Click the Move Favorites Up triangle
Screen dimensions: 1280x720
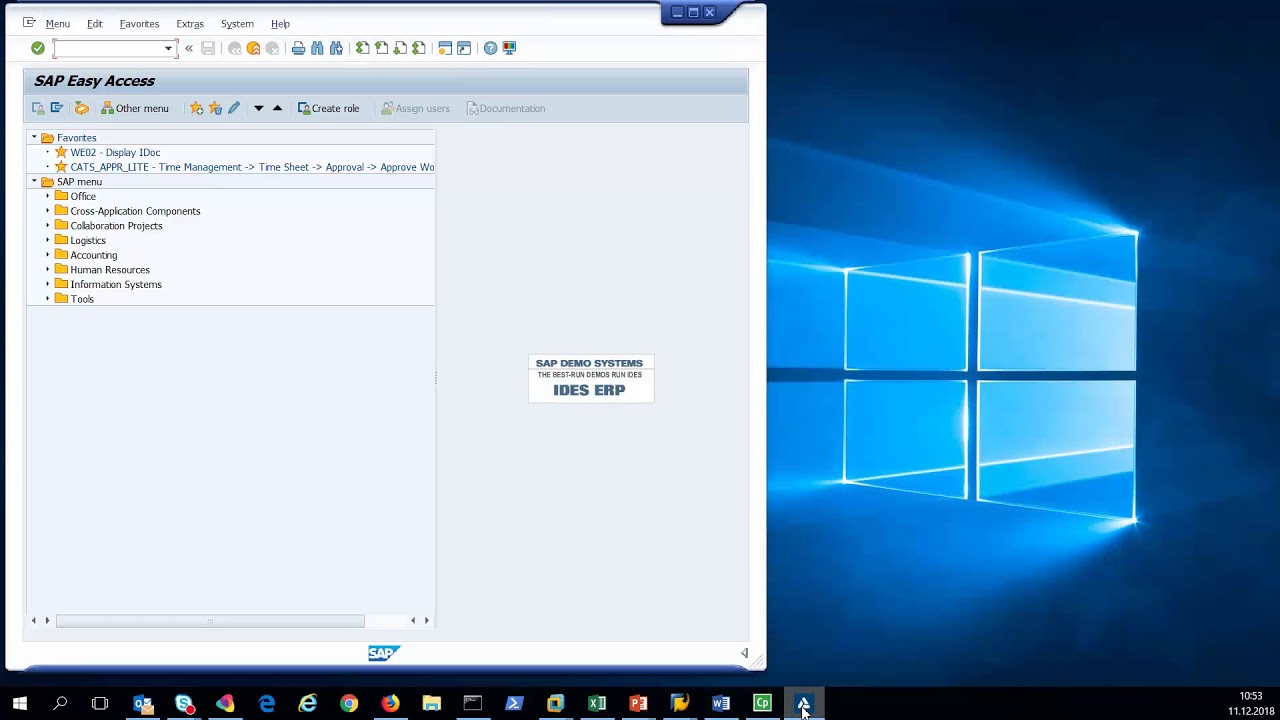click(277, 108)
